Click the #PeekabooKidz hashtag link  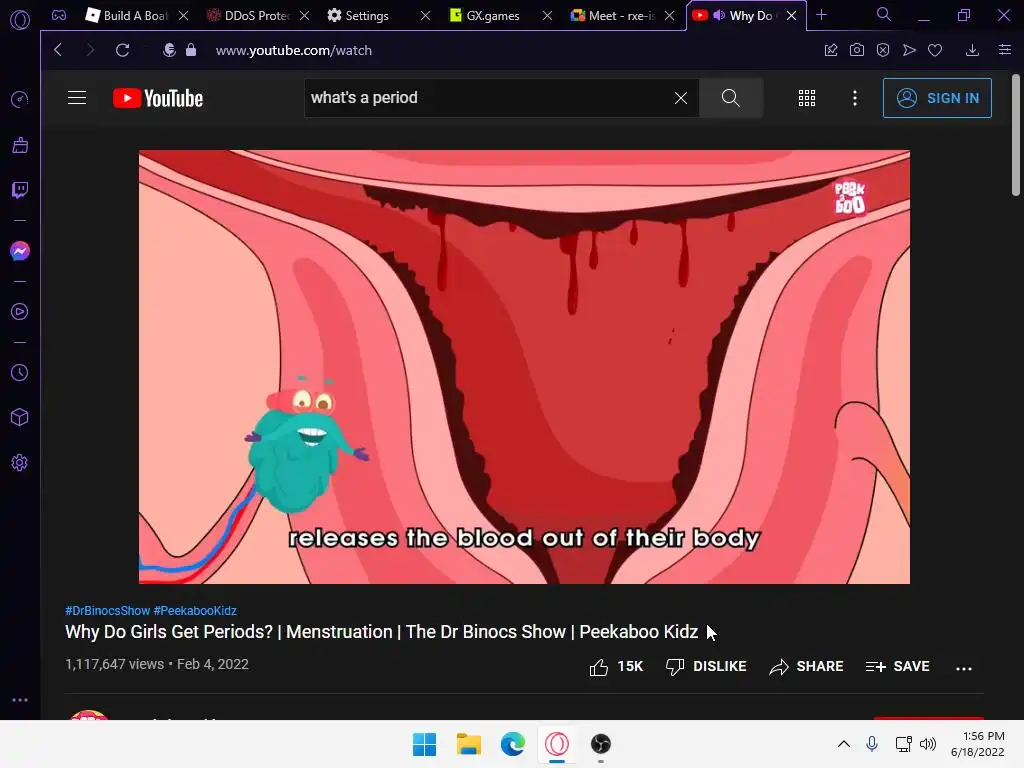click(x=195, y=611)
